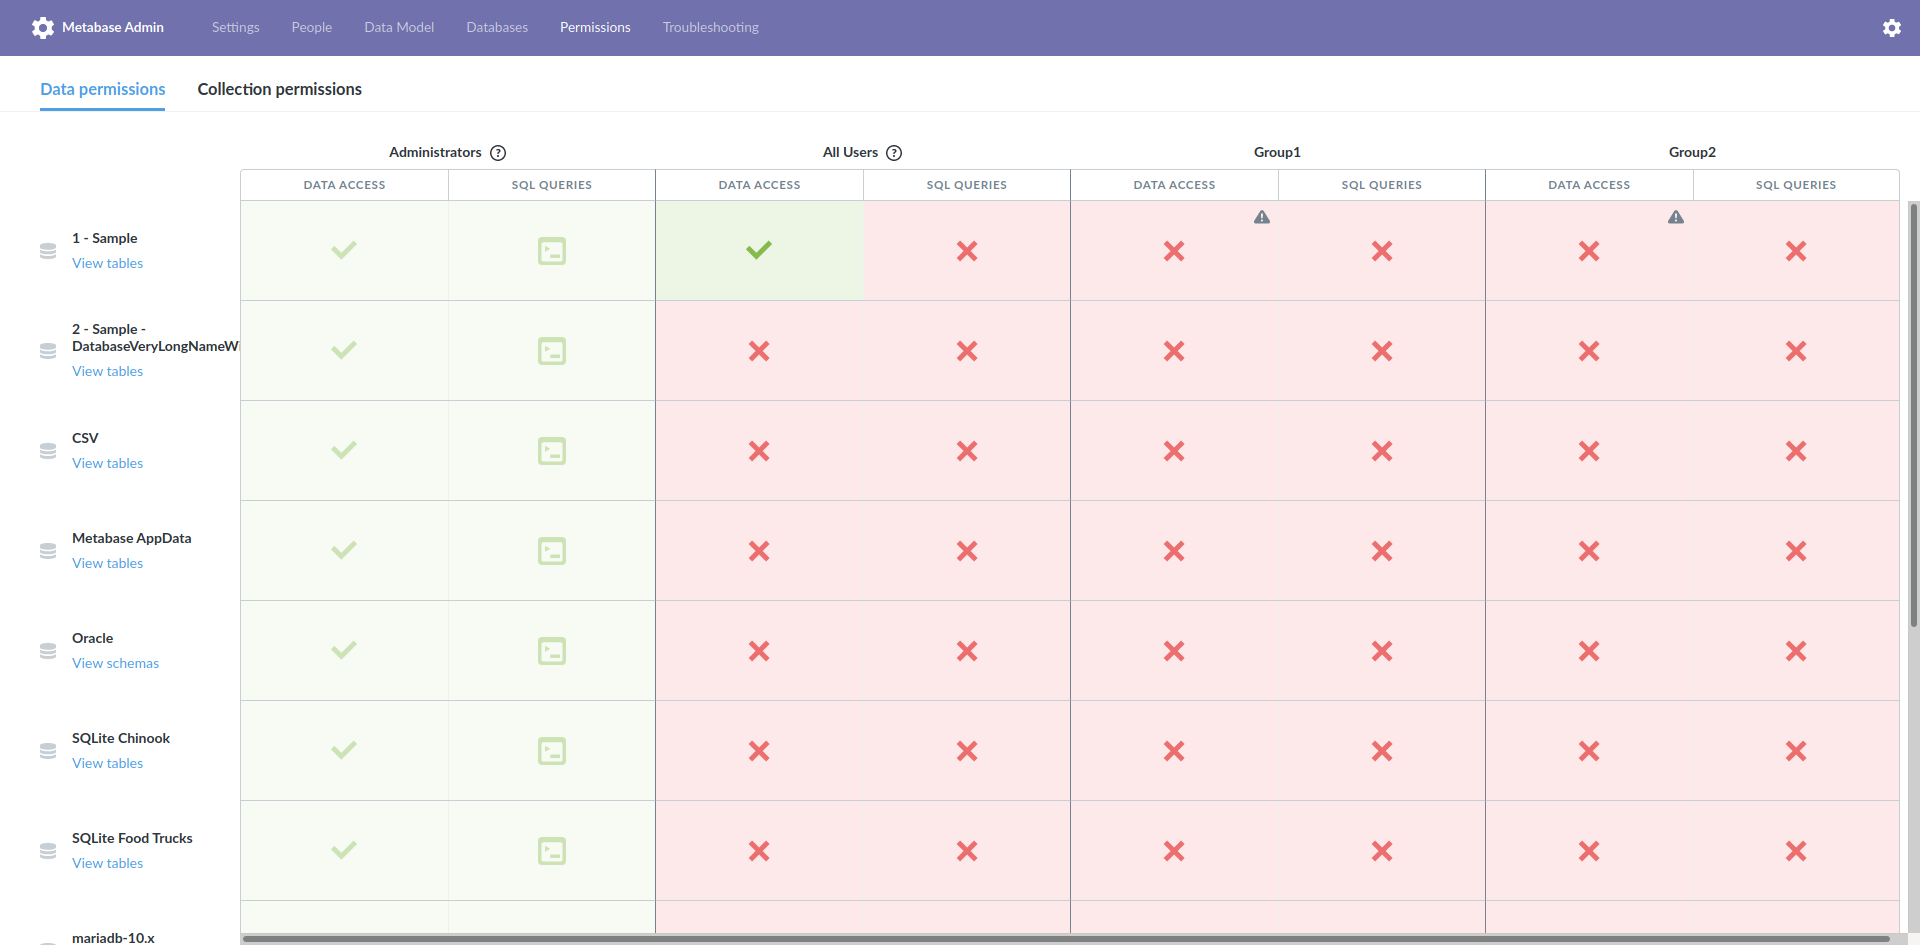Toggle All Users data access for 1 - Sample
The width and height of the screenshot is (1920, 945).
759,251
